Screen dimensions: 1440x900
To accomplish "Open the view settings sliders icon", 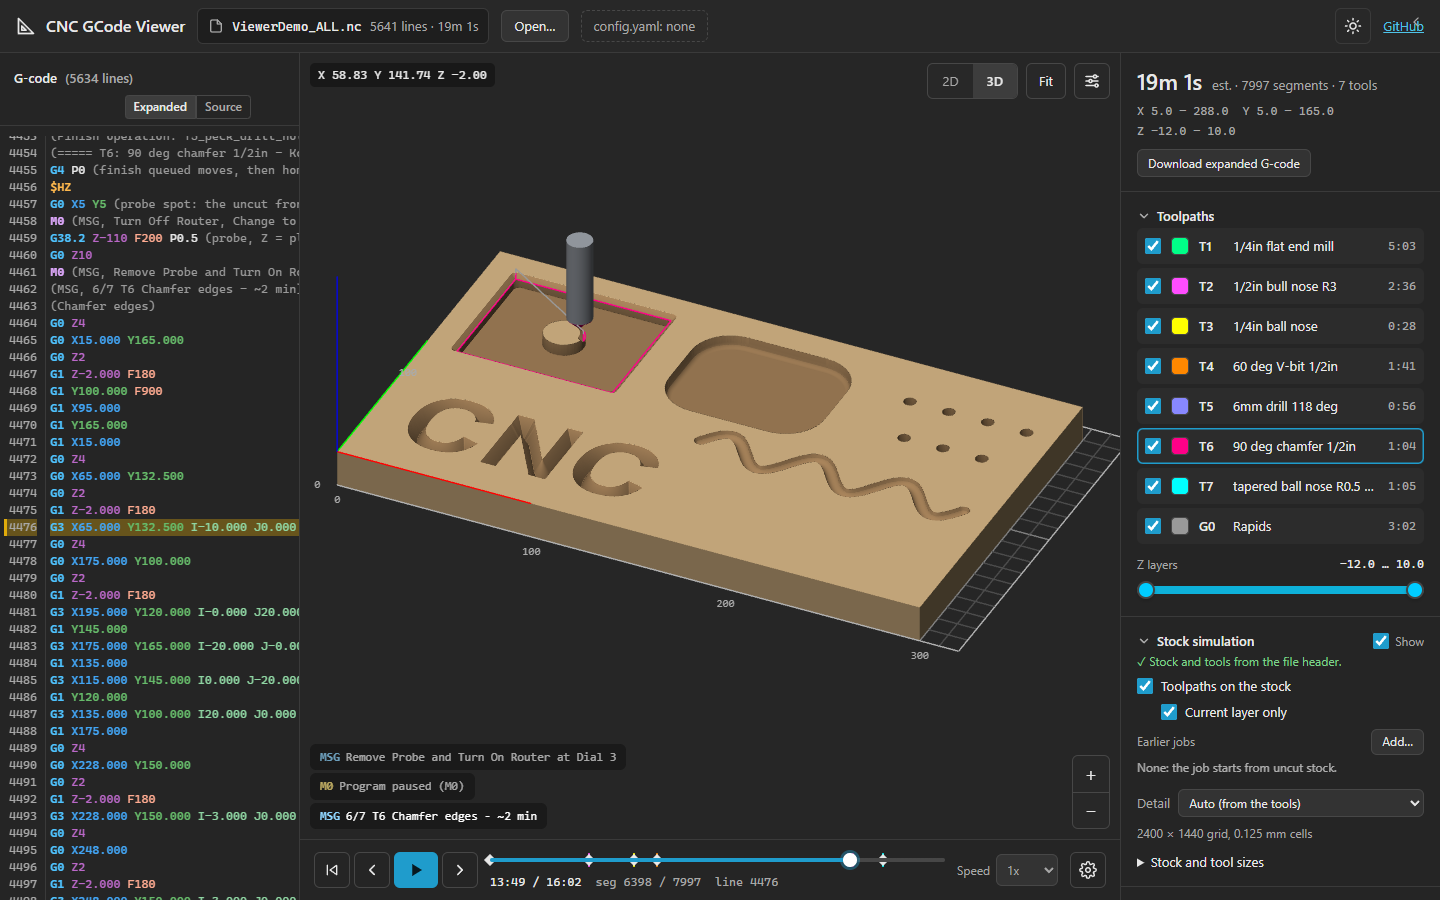I will coord(1092,81).
